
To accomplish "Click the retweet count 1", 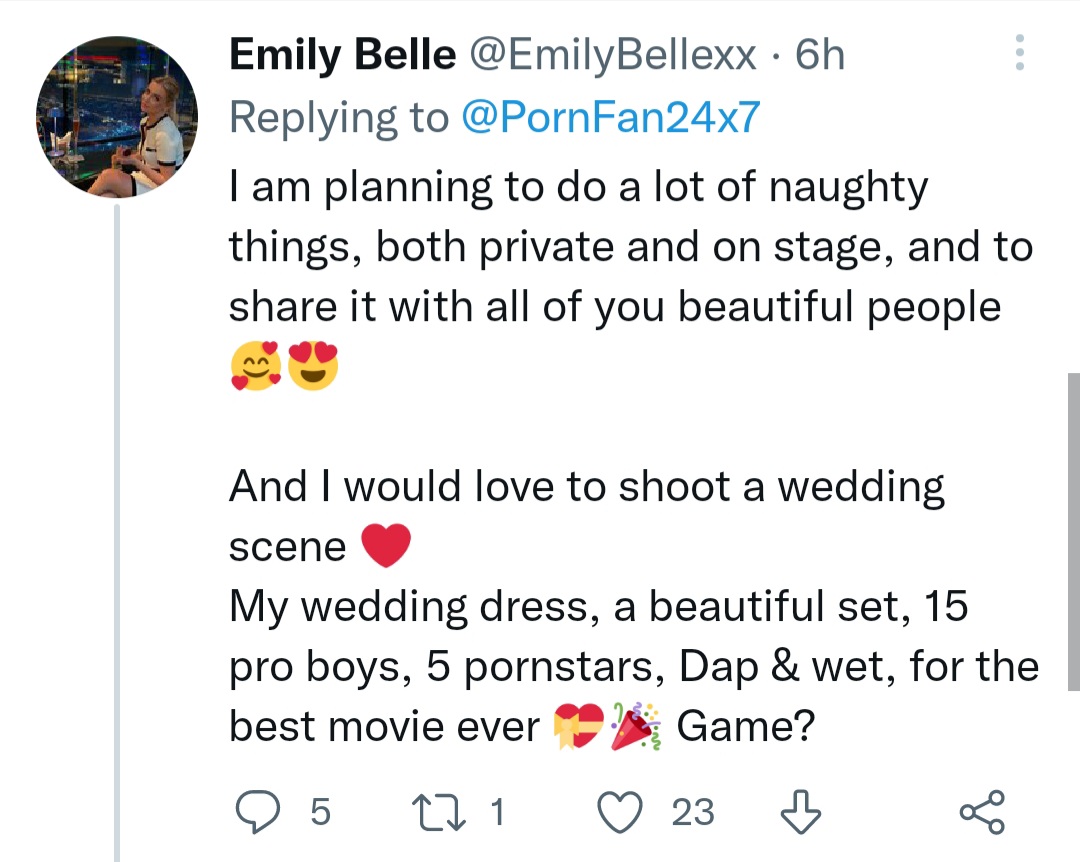I will 497,812.
